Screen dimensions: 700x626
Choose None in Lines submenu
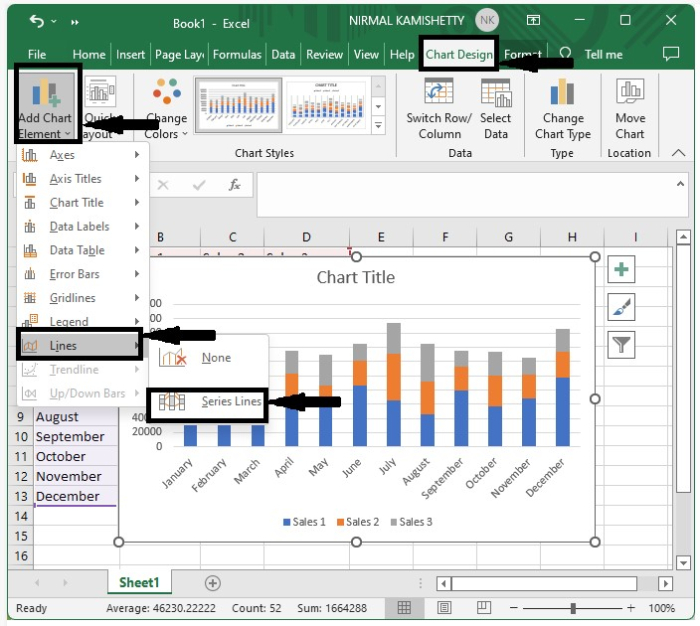(x=208, y=358)
